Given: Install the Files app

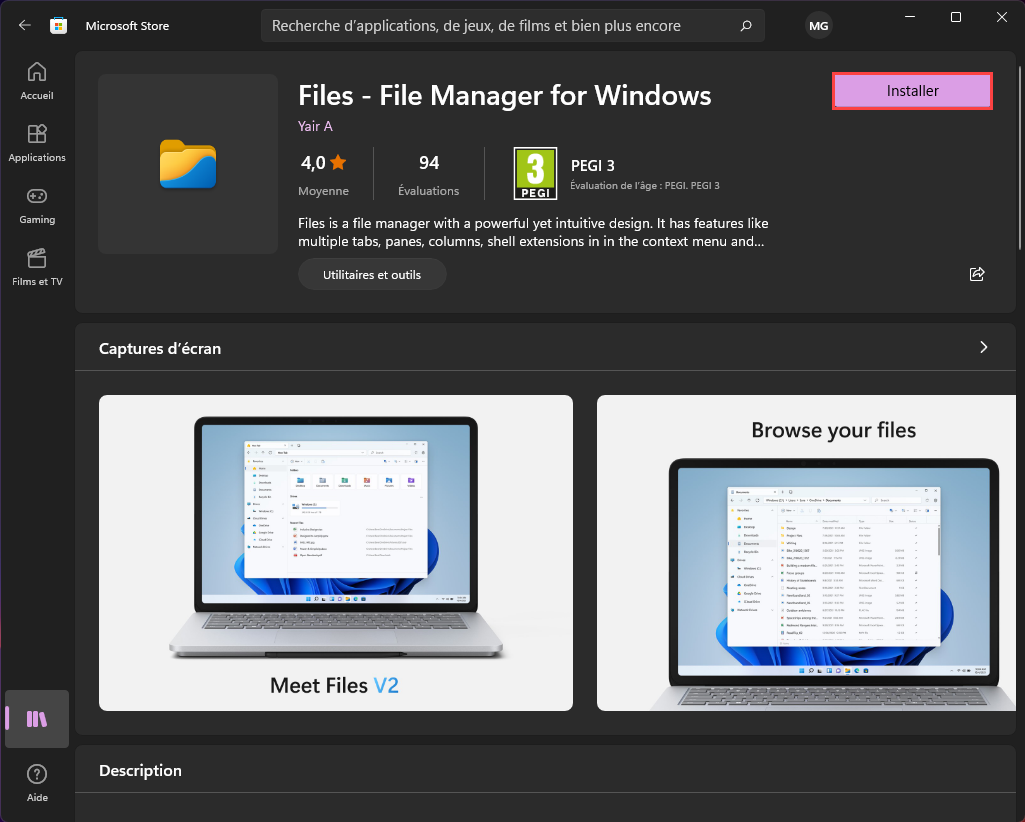Looking at the screenshot, I should pos(913,91).
